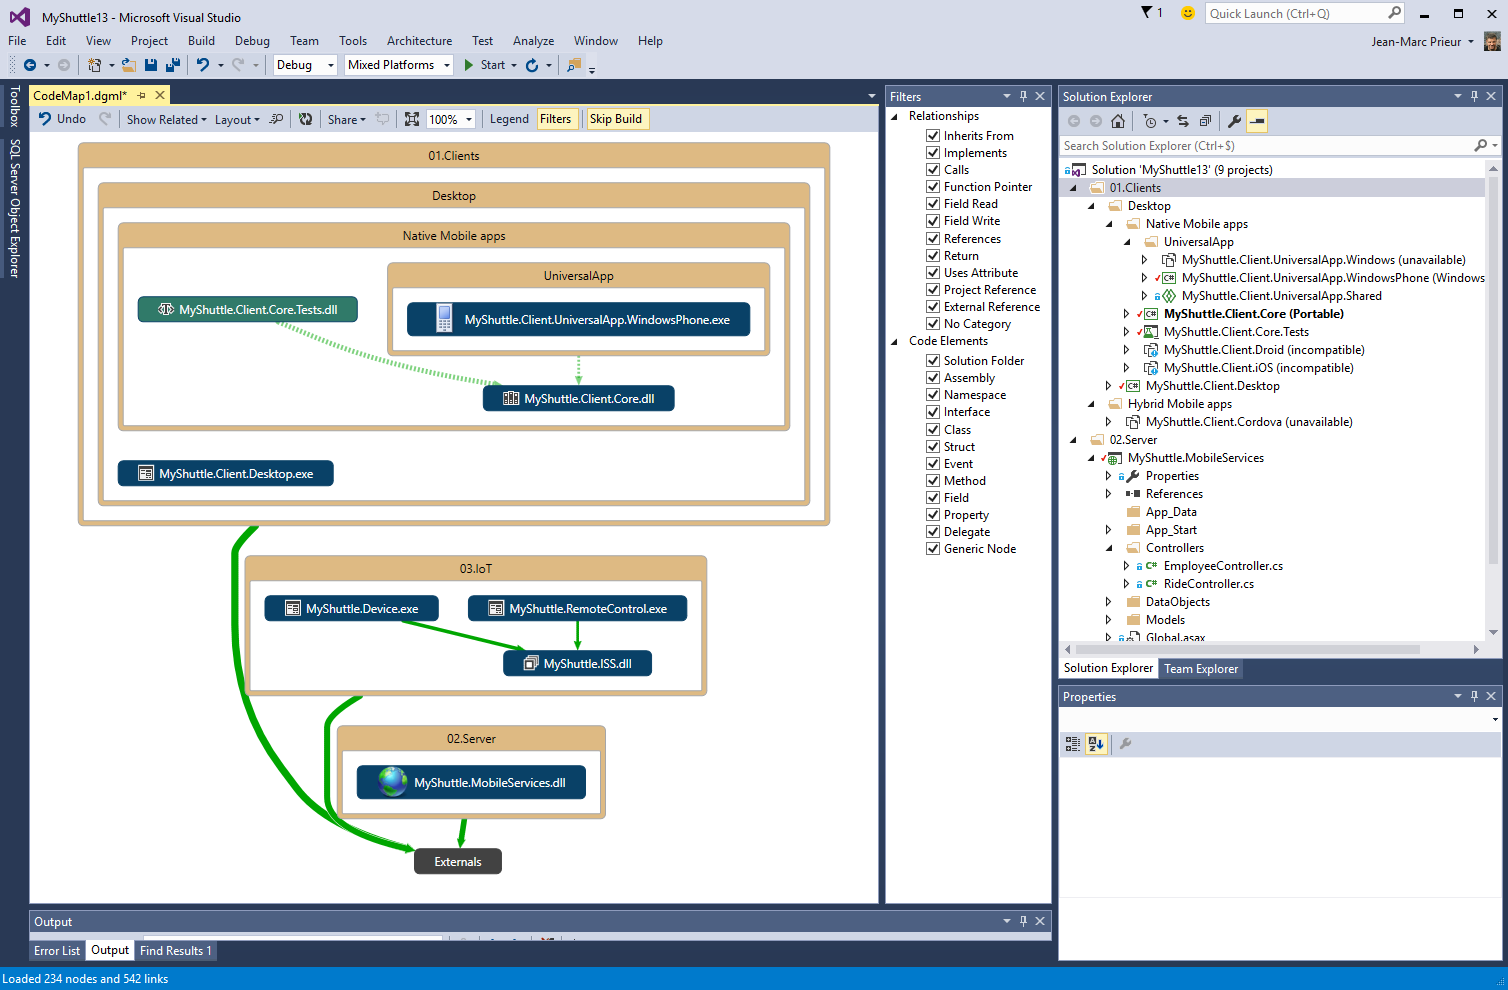Uncheck the Namespace code element filter

point(933,394)
